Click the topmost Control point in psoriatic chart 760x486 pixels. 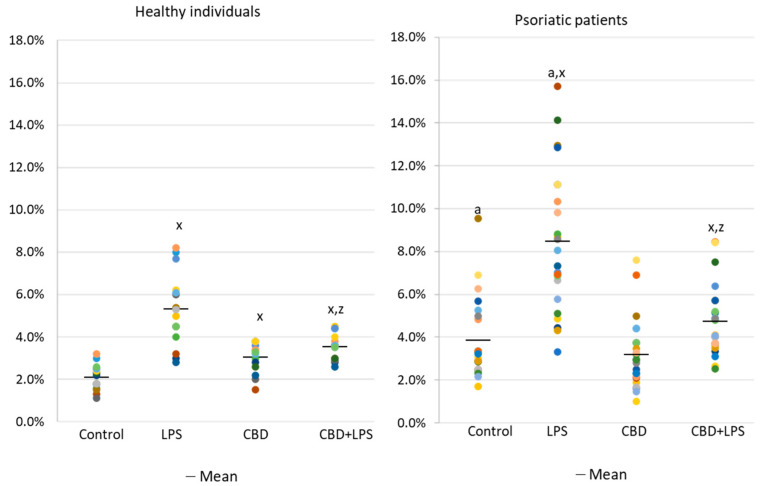click(x=478, y=218)
